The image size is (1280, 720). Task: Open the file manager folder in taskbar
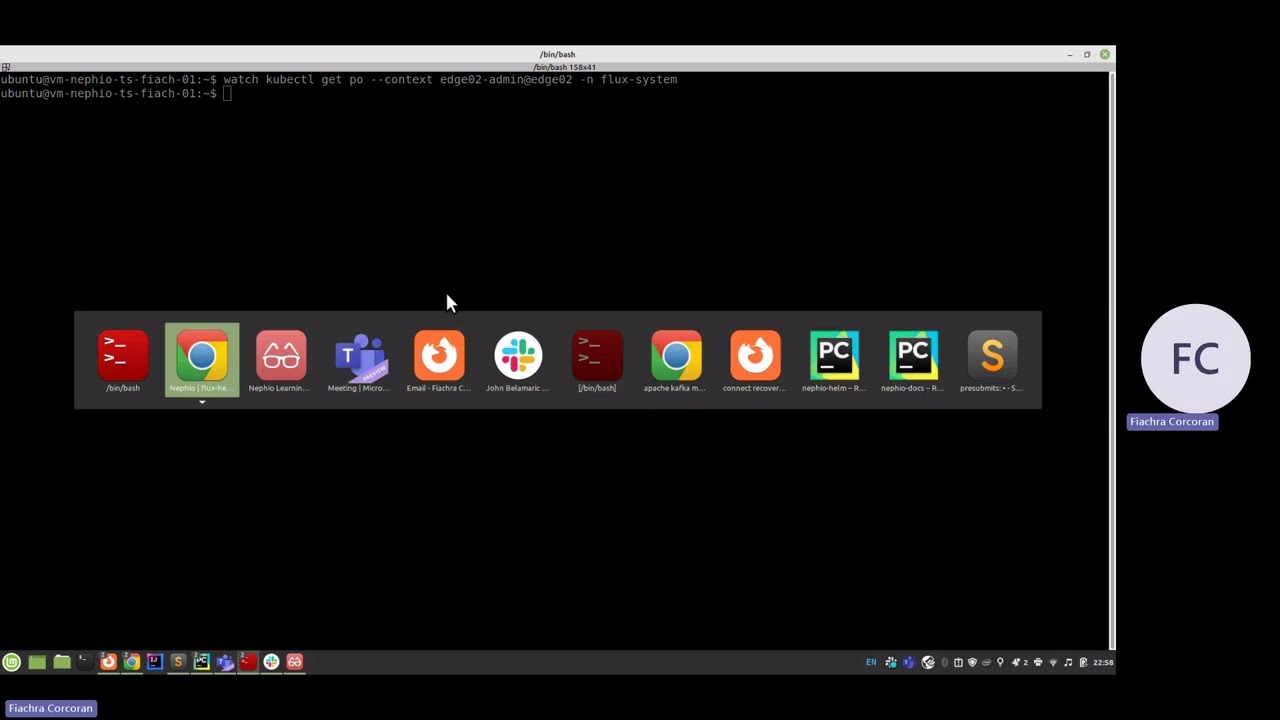tap(62, 662)
